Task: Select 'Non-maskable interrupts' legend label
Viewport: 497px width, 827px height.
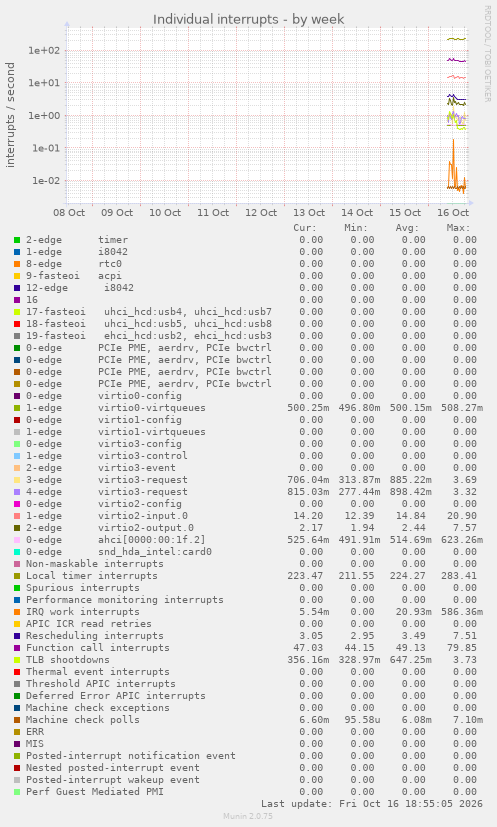Action: (x=95, y=564)
